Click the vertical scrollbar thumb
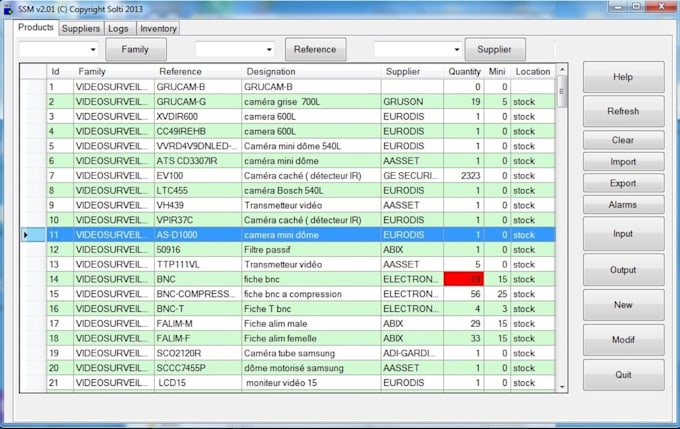This screenshot has width=680, height=429. click(x=562, y=91)
